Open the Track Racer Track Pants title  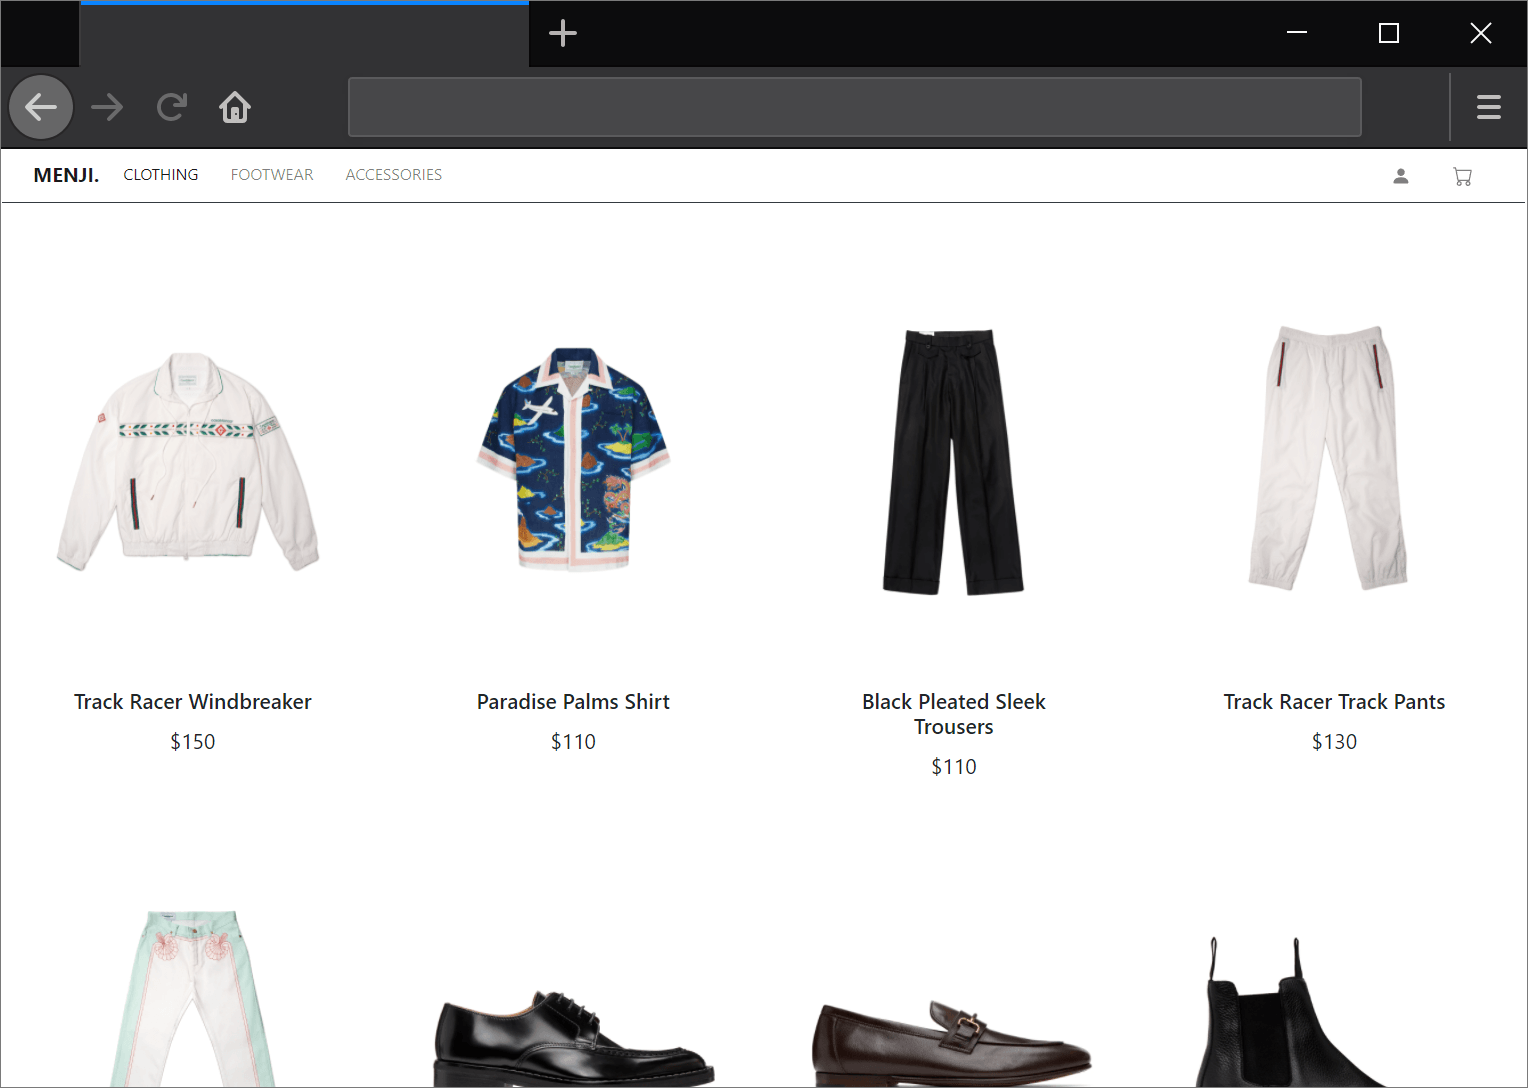click(1334, 702)
